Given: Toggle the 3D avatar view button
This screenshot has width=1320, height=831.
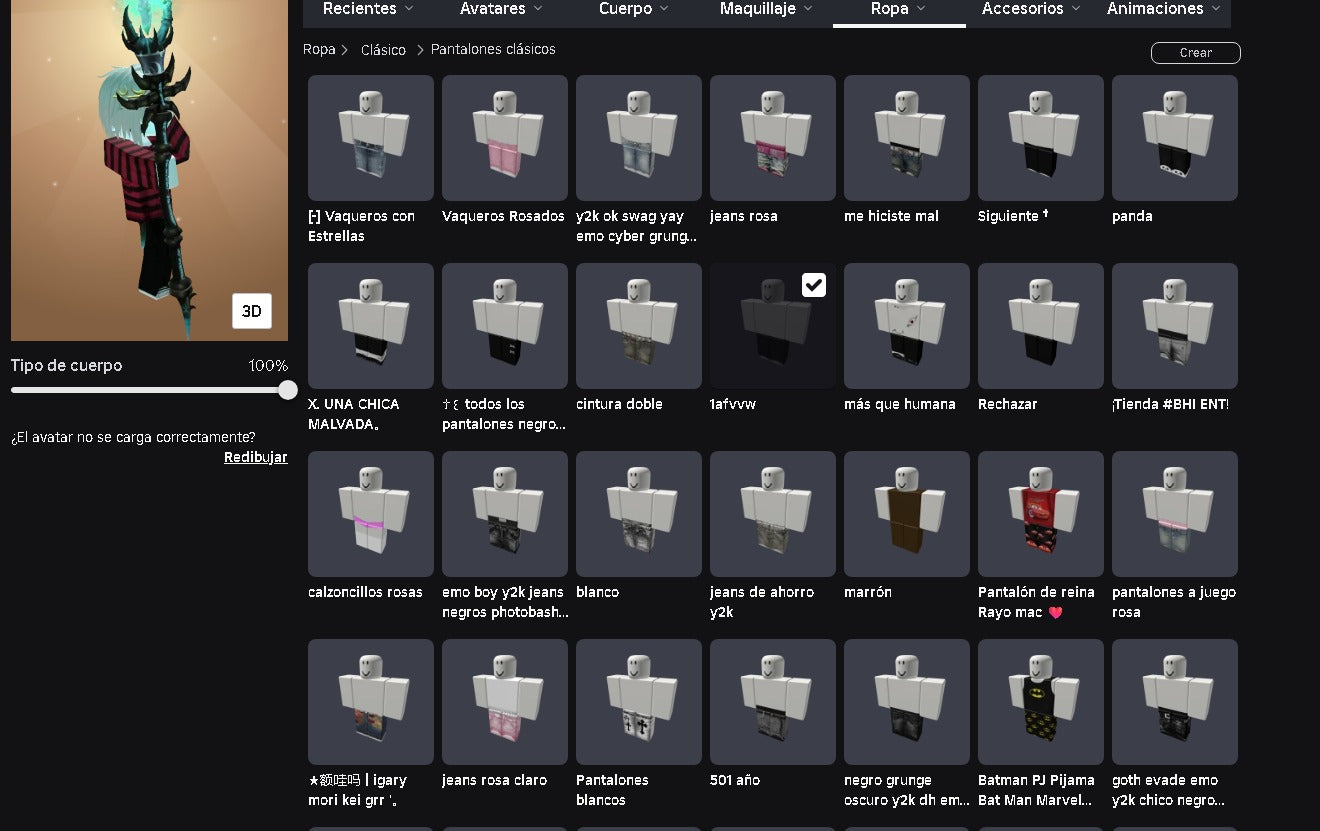Looking at the screenshot, I should (x=252, y=311).
